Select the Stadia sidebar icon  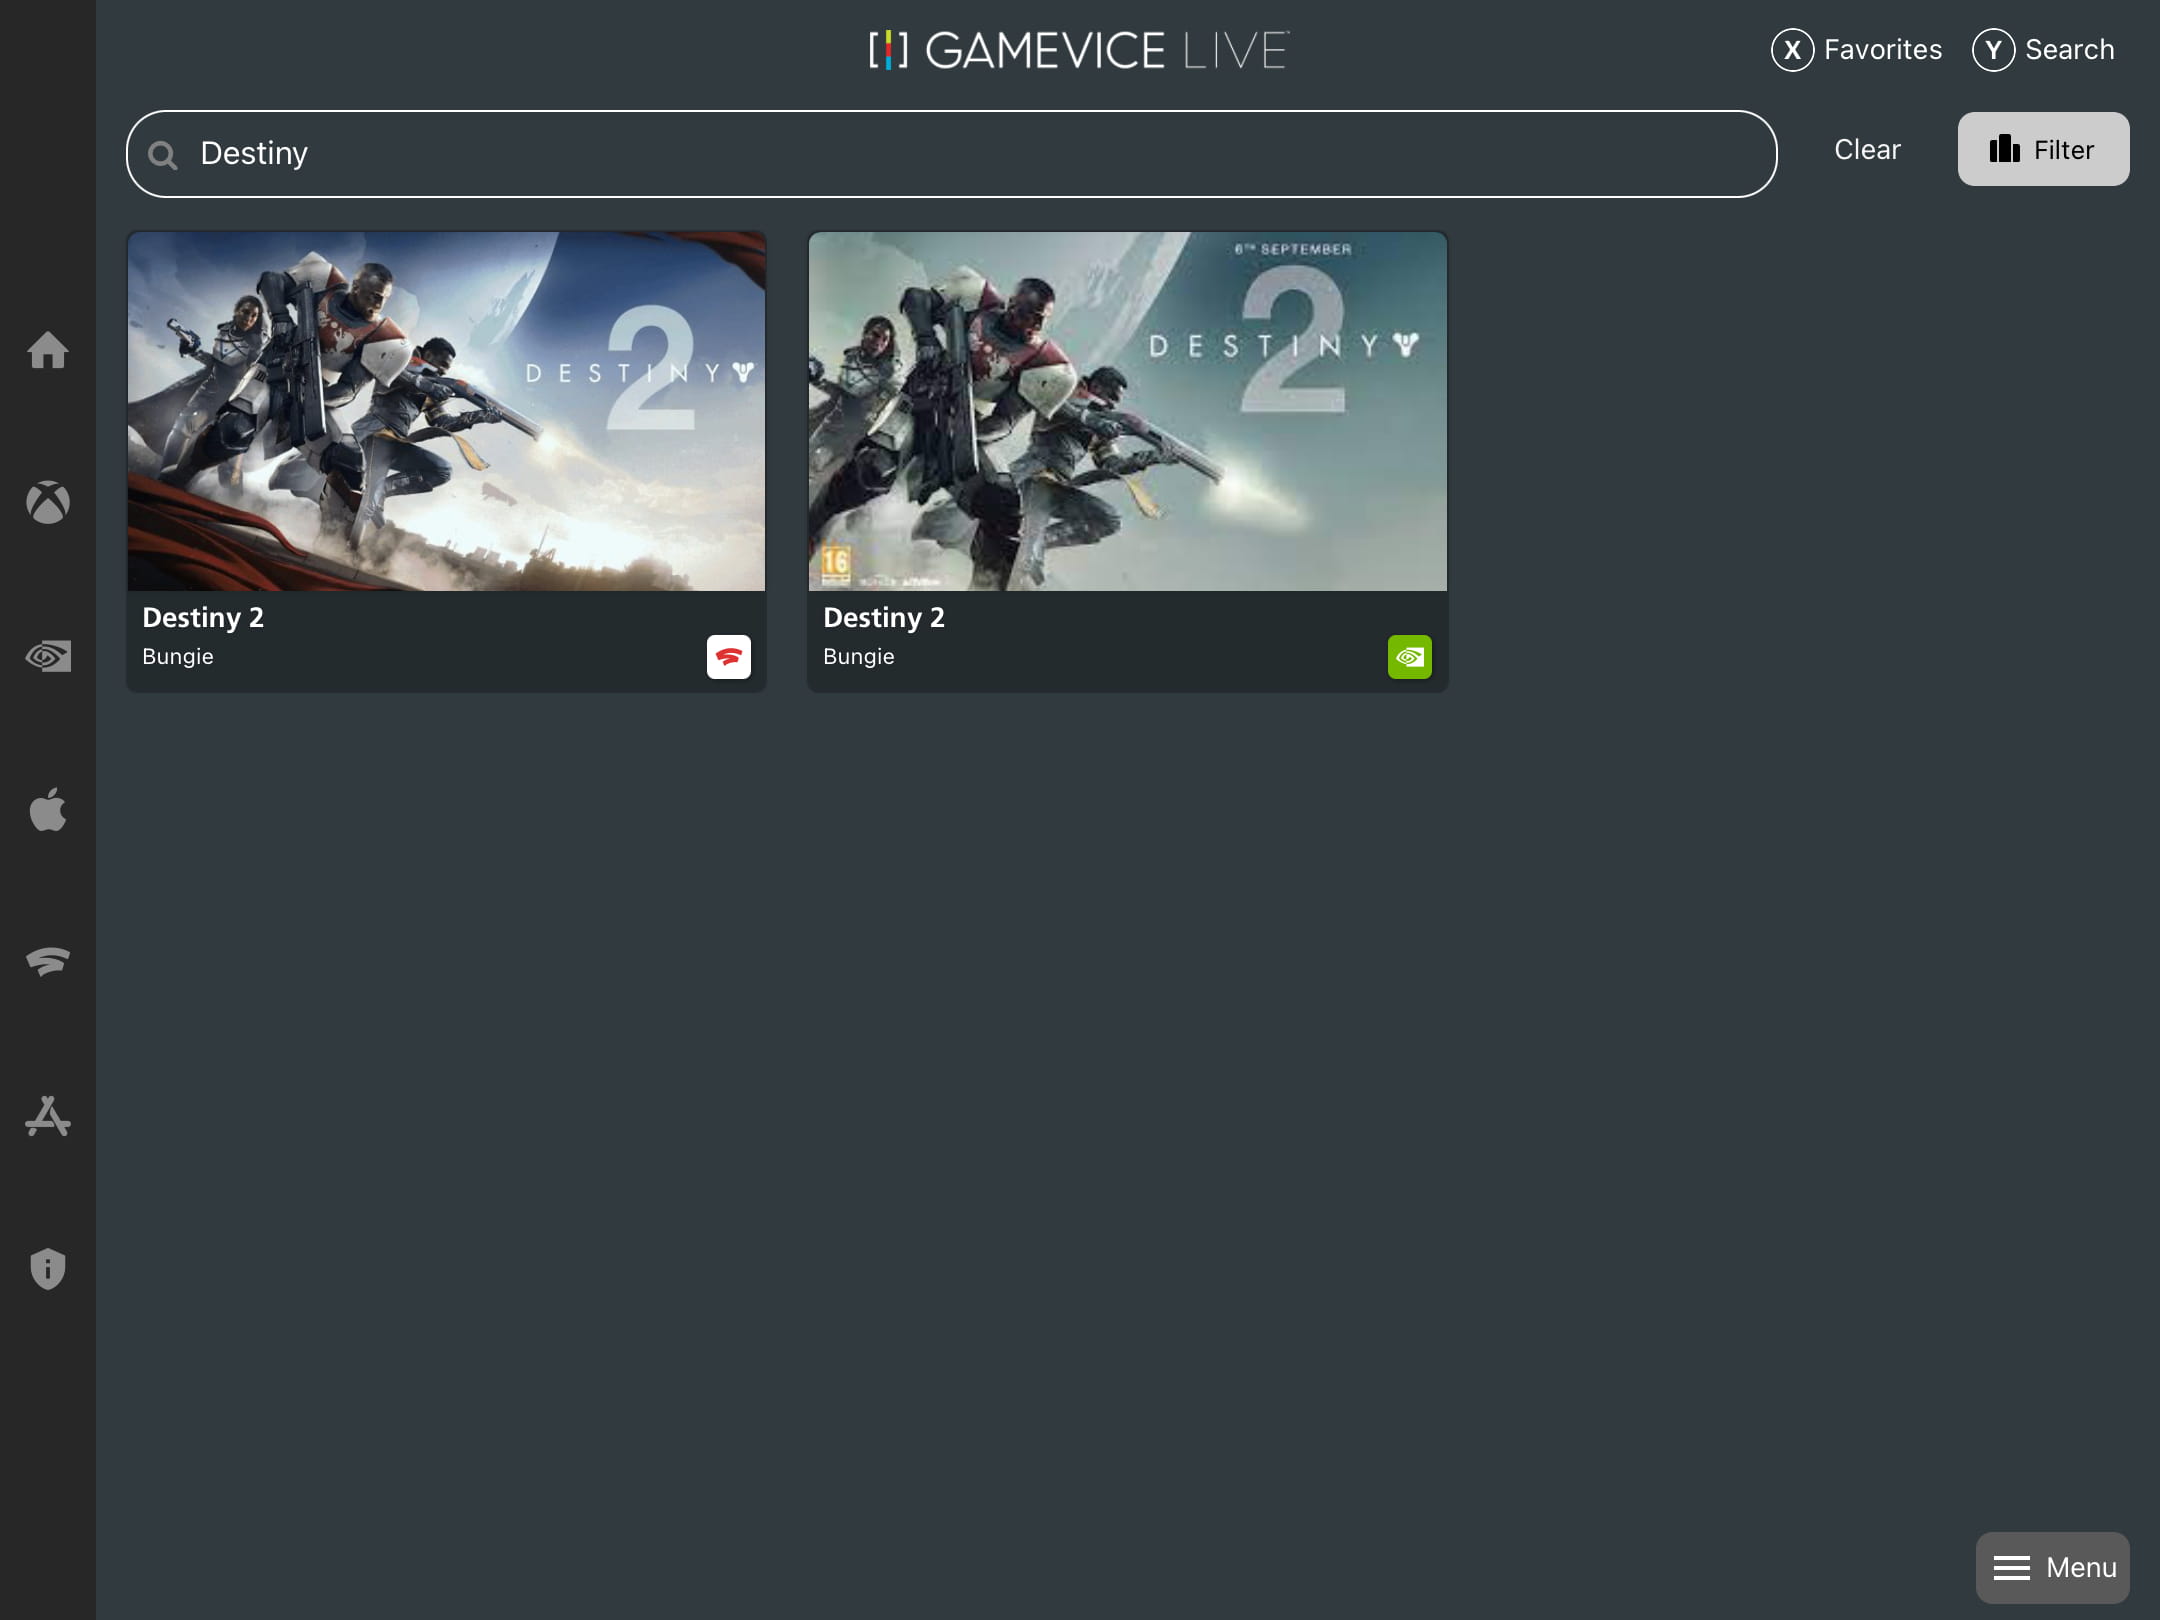click(x=47, y=961)
